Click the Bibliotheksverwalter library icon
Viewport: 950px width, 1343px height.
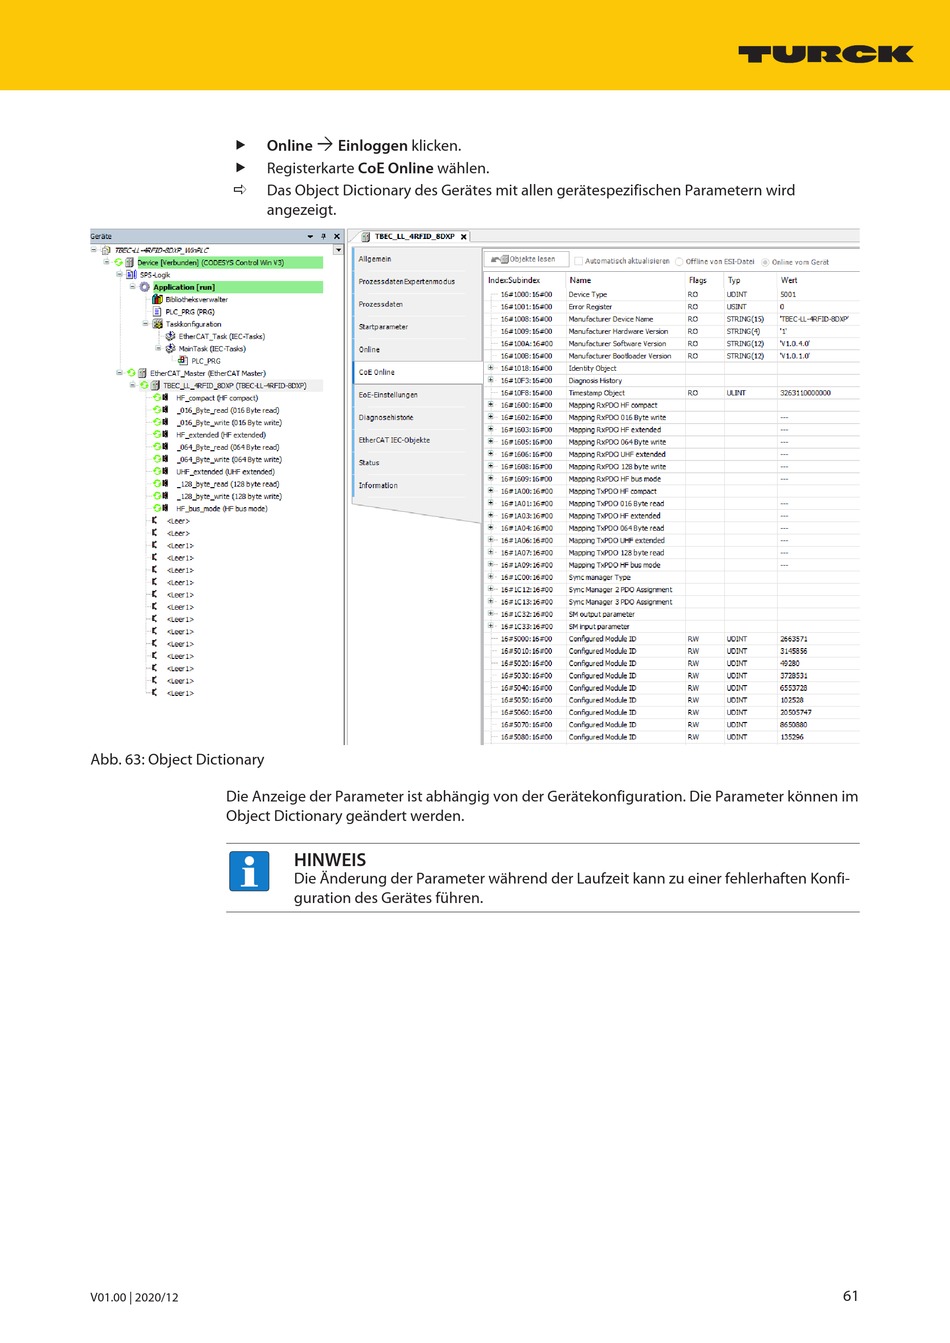pos(157,299)
